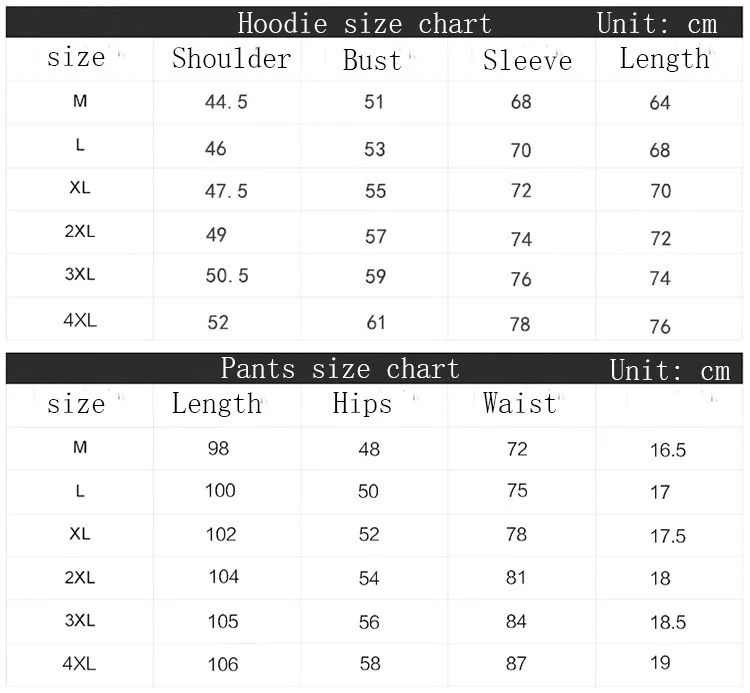Select the Hips column header
The width and height of the screenshot is (750, 693).
coord(362,403)
